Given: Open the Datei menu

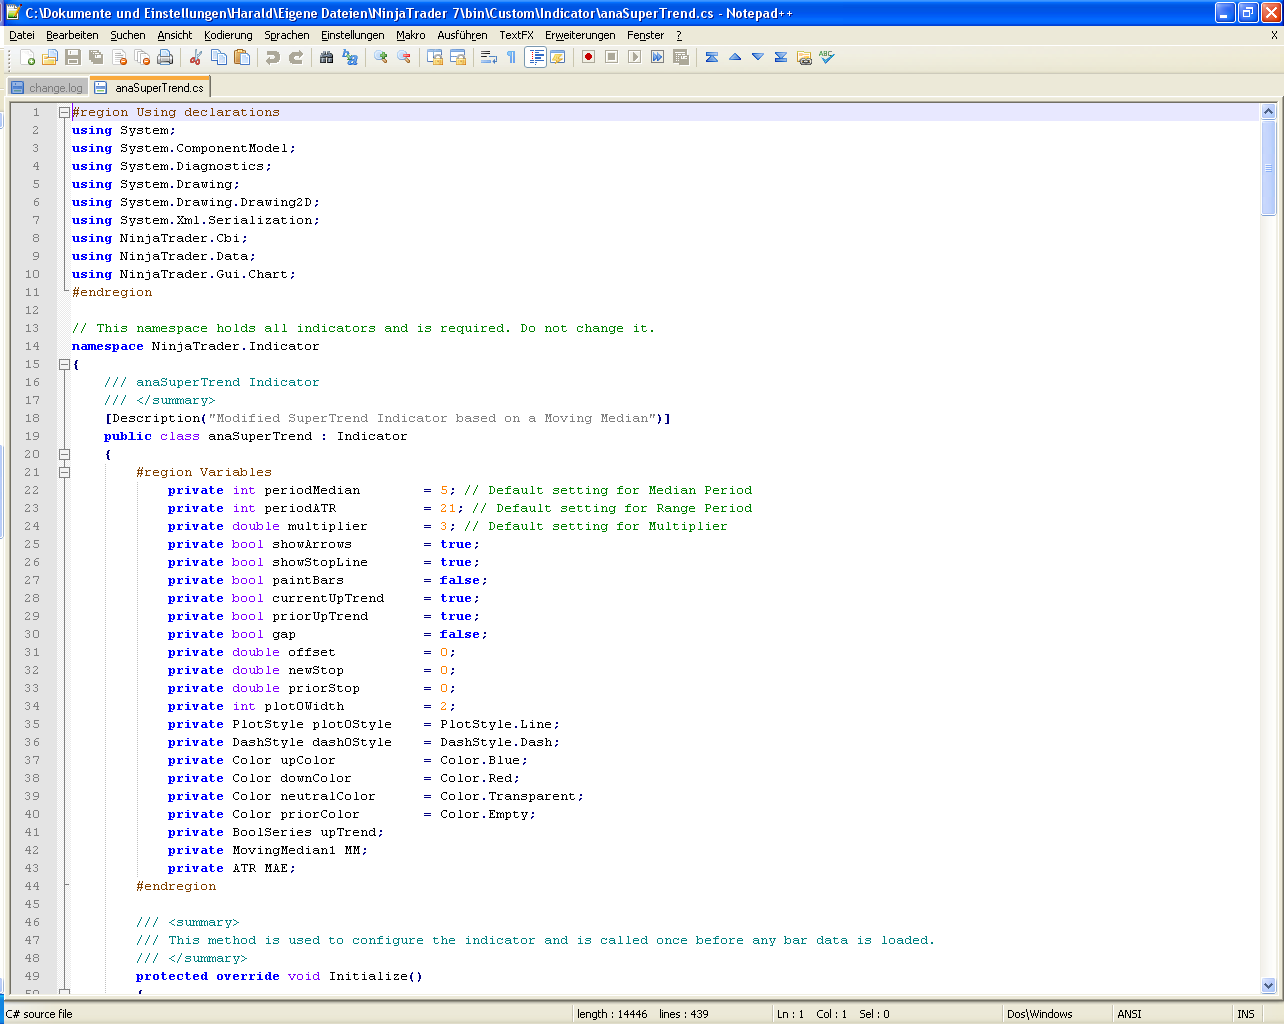Looking at the screenshot, I should (x=22, y=35).
